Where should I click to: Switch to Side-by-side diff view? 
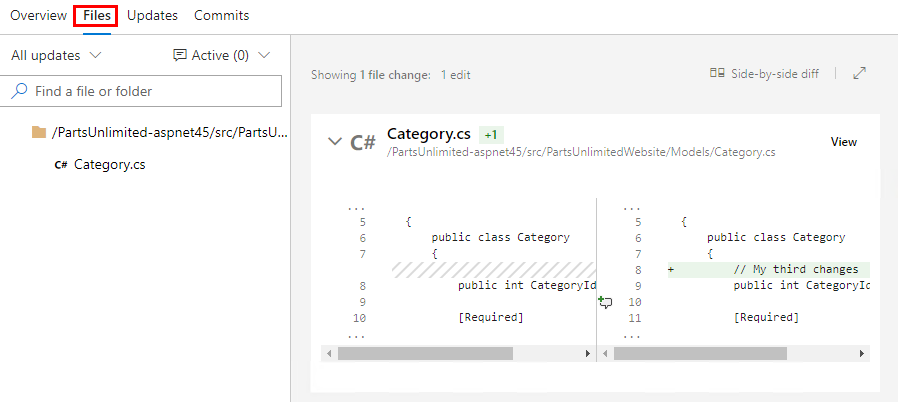[x=764, y=73]
